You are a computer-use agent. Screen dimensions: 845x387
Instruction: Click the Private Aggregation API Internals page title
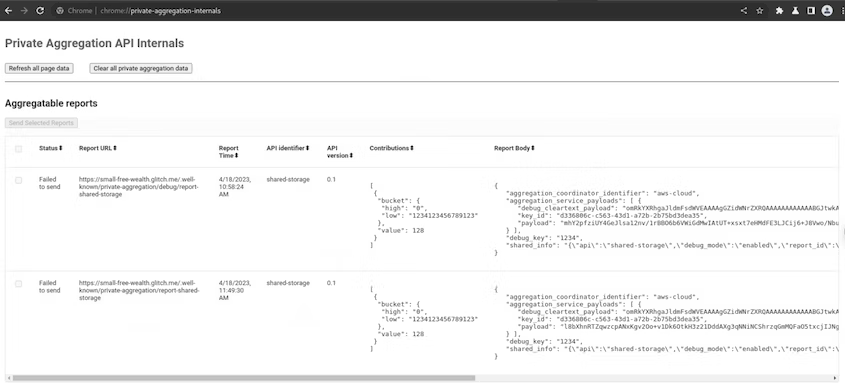[x=94, y=44]
